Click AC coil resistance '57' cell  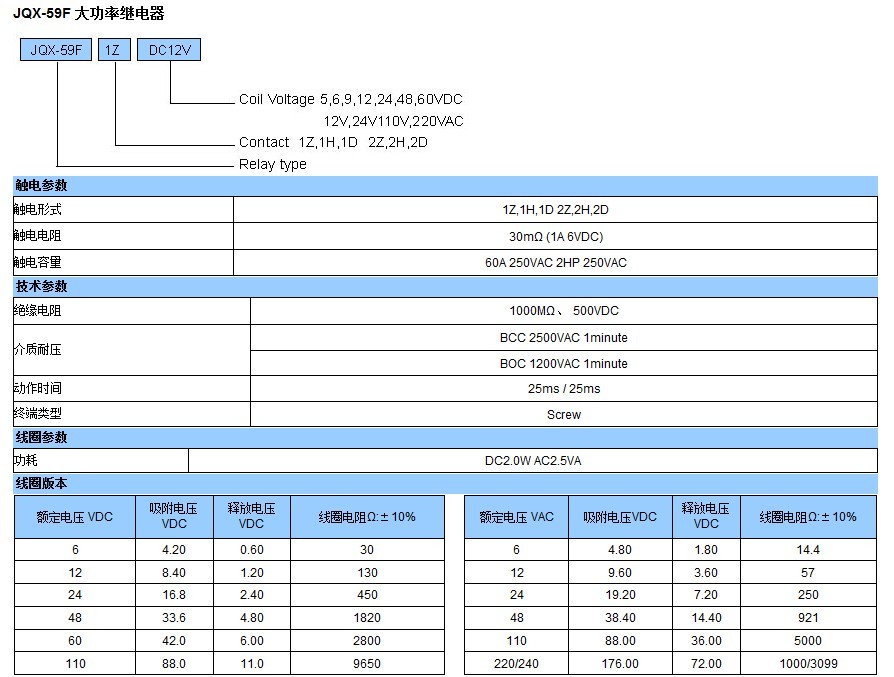[808, 572]
